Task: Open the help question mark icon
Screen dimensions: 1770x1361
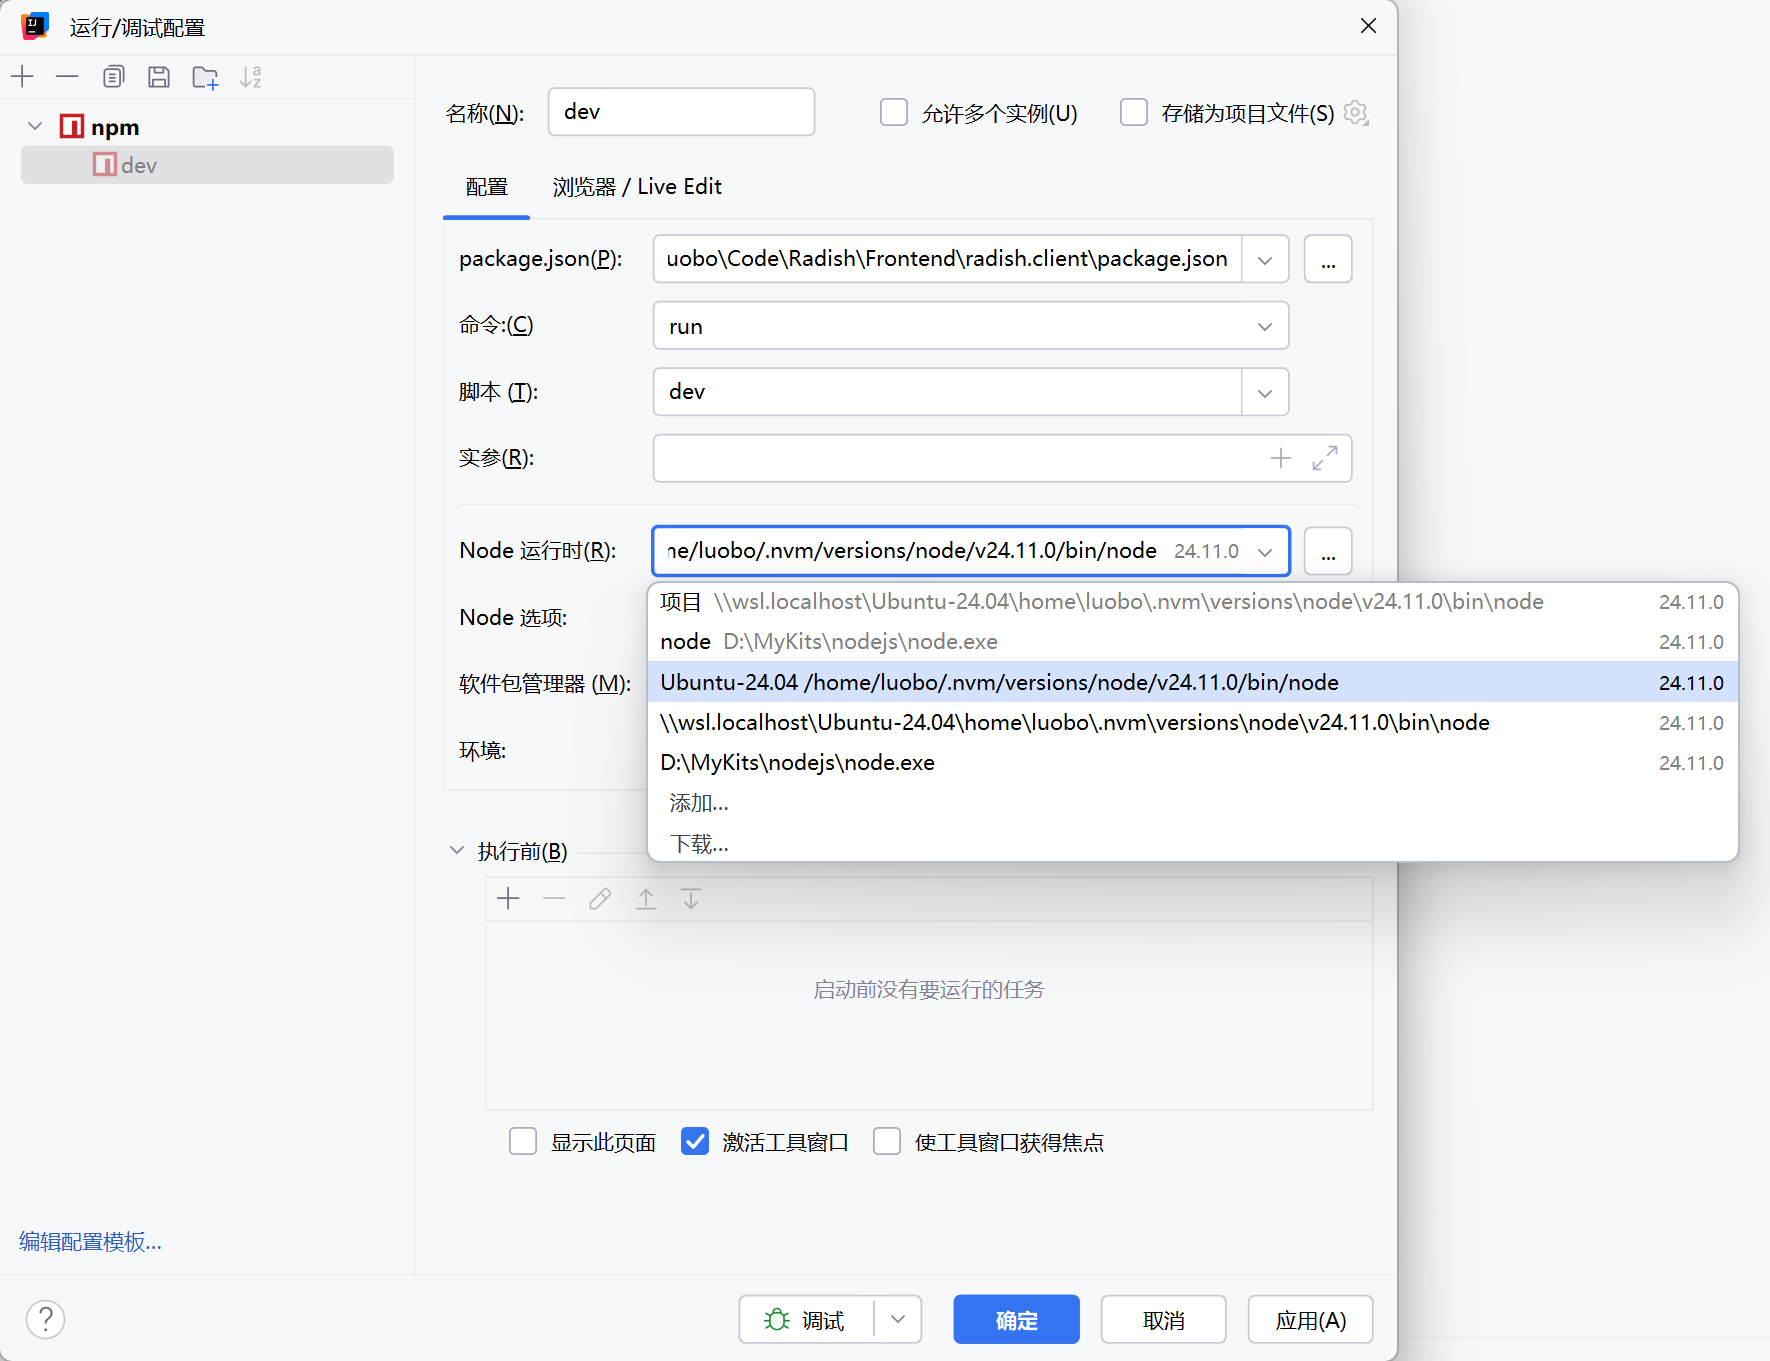Action: pyautogui.click(x=46, y=1319)
